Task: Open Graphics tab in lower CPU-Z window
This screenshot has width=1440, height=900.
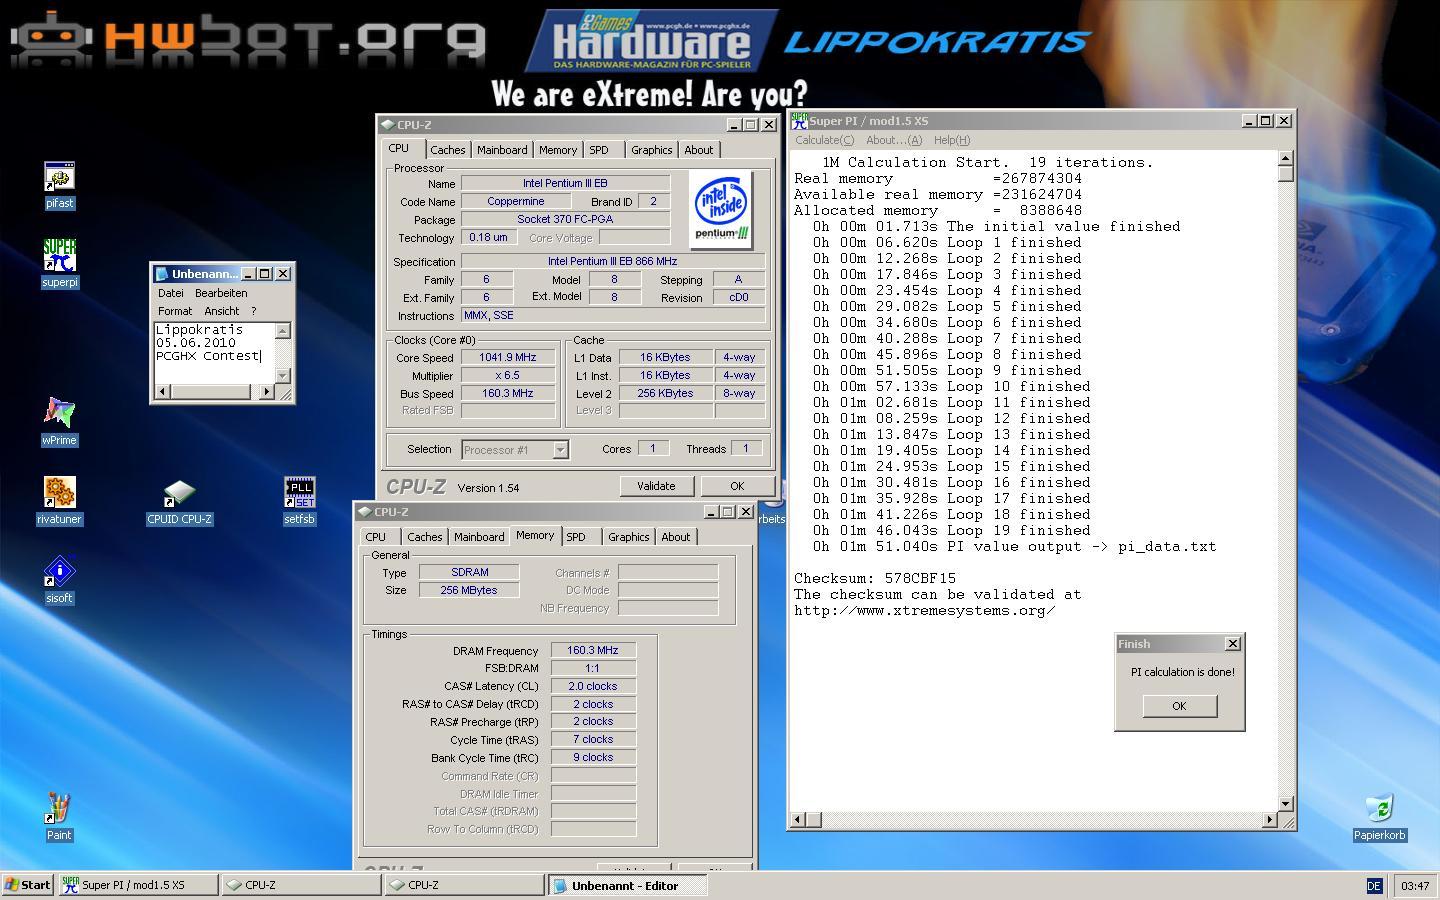Action: click(x=629, y=537)
